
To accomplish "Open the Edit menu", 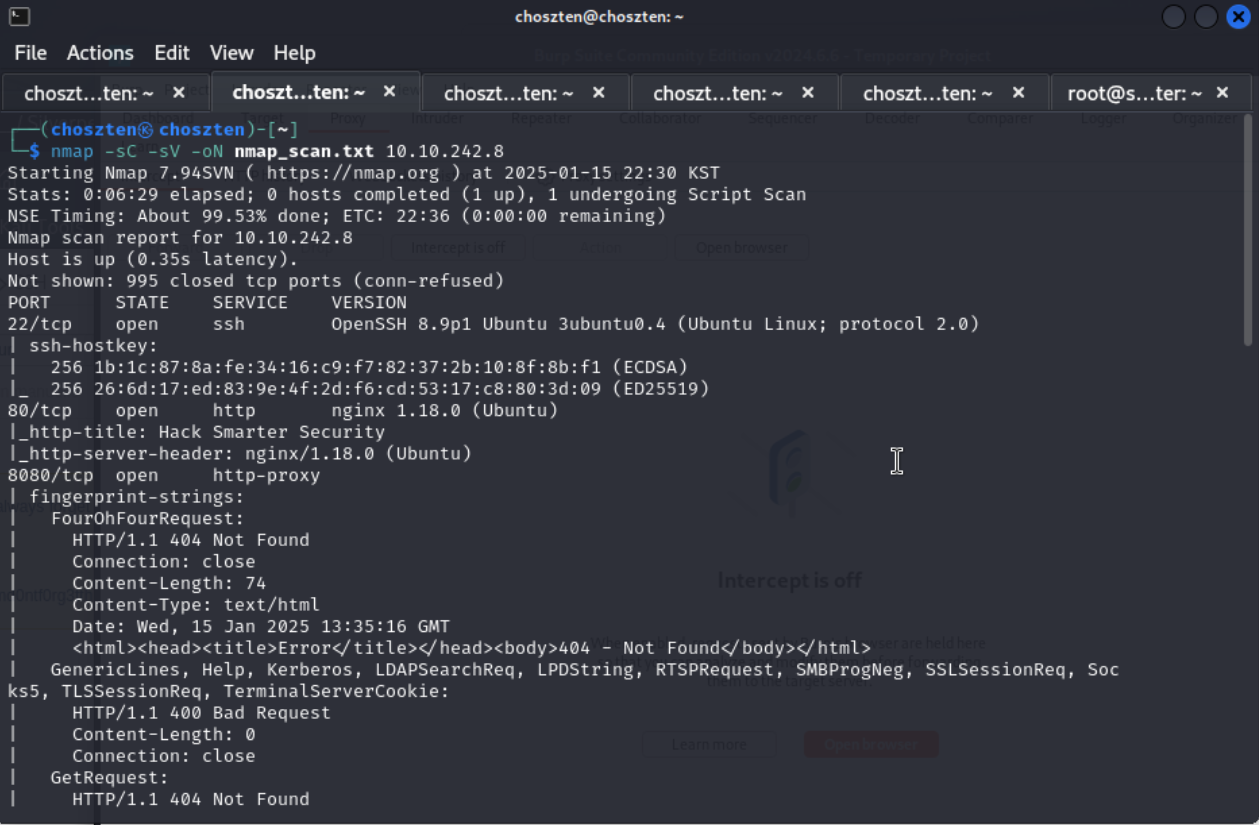I will click(172, 53).
